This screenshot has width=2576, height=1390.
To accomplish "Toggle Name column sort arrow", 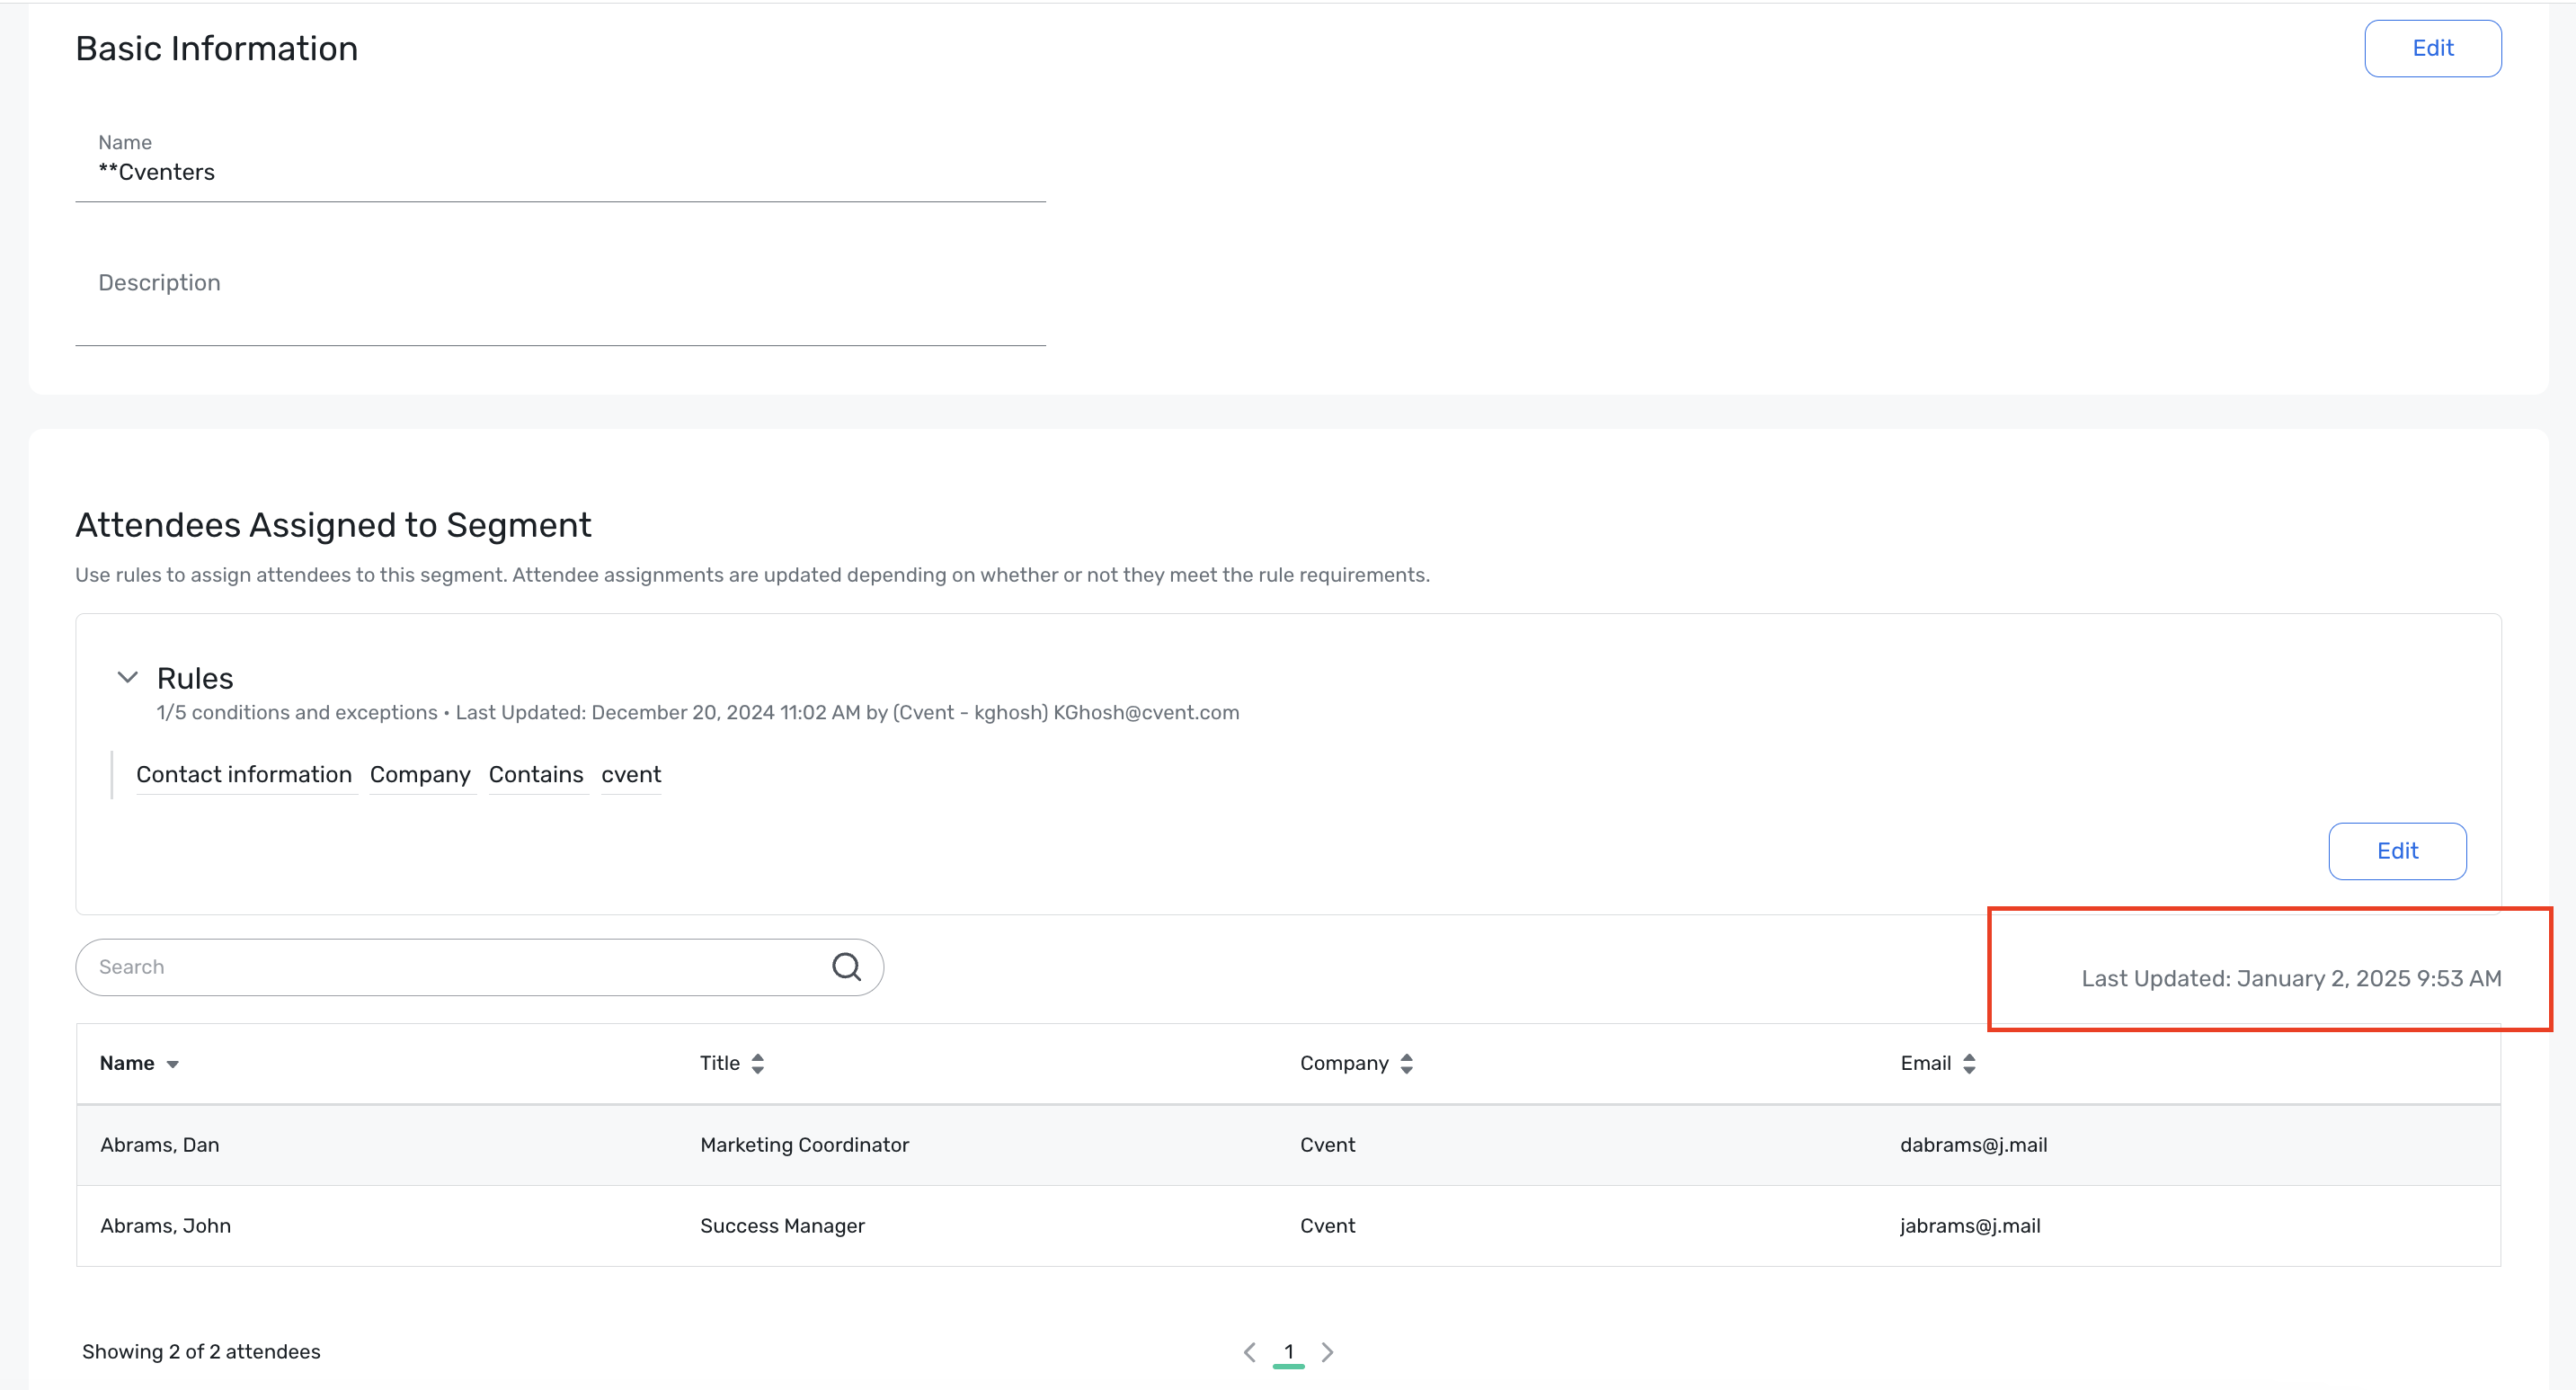I will (172, 1064).
